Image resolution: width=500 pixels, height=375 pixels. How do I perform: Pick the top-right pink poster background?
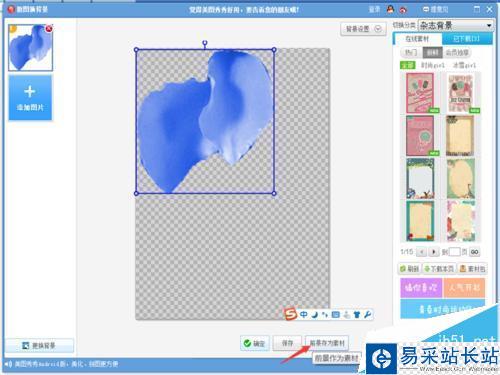click(462, 93)
